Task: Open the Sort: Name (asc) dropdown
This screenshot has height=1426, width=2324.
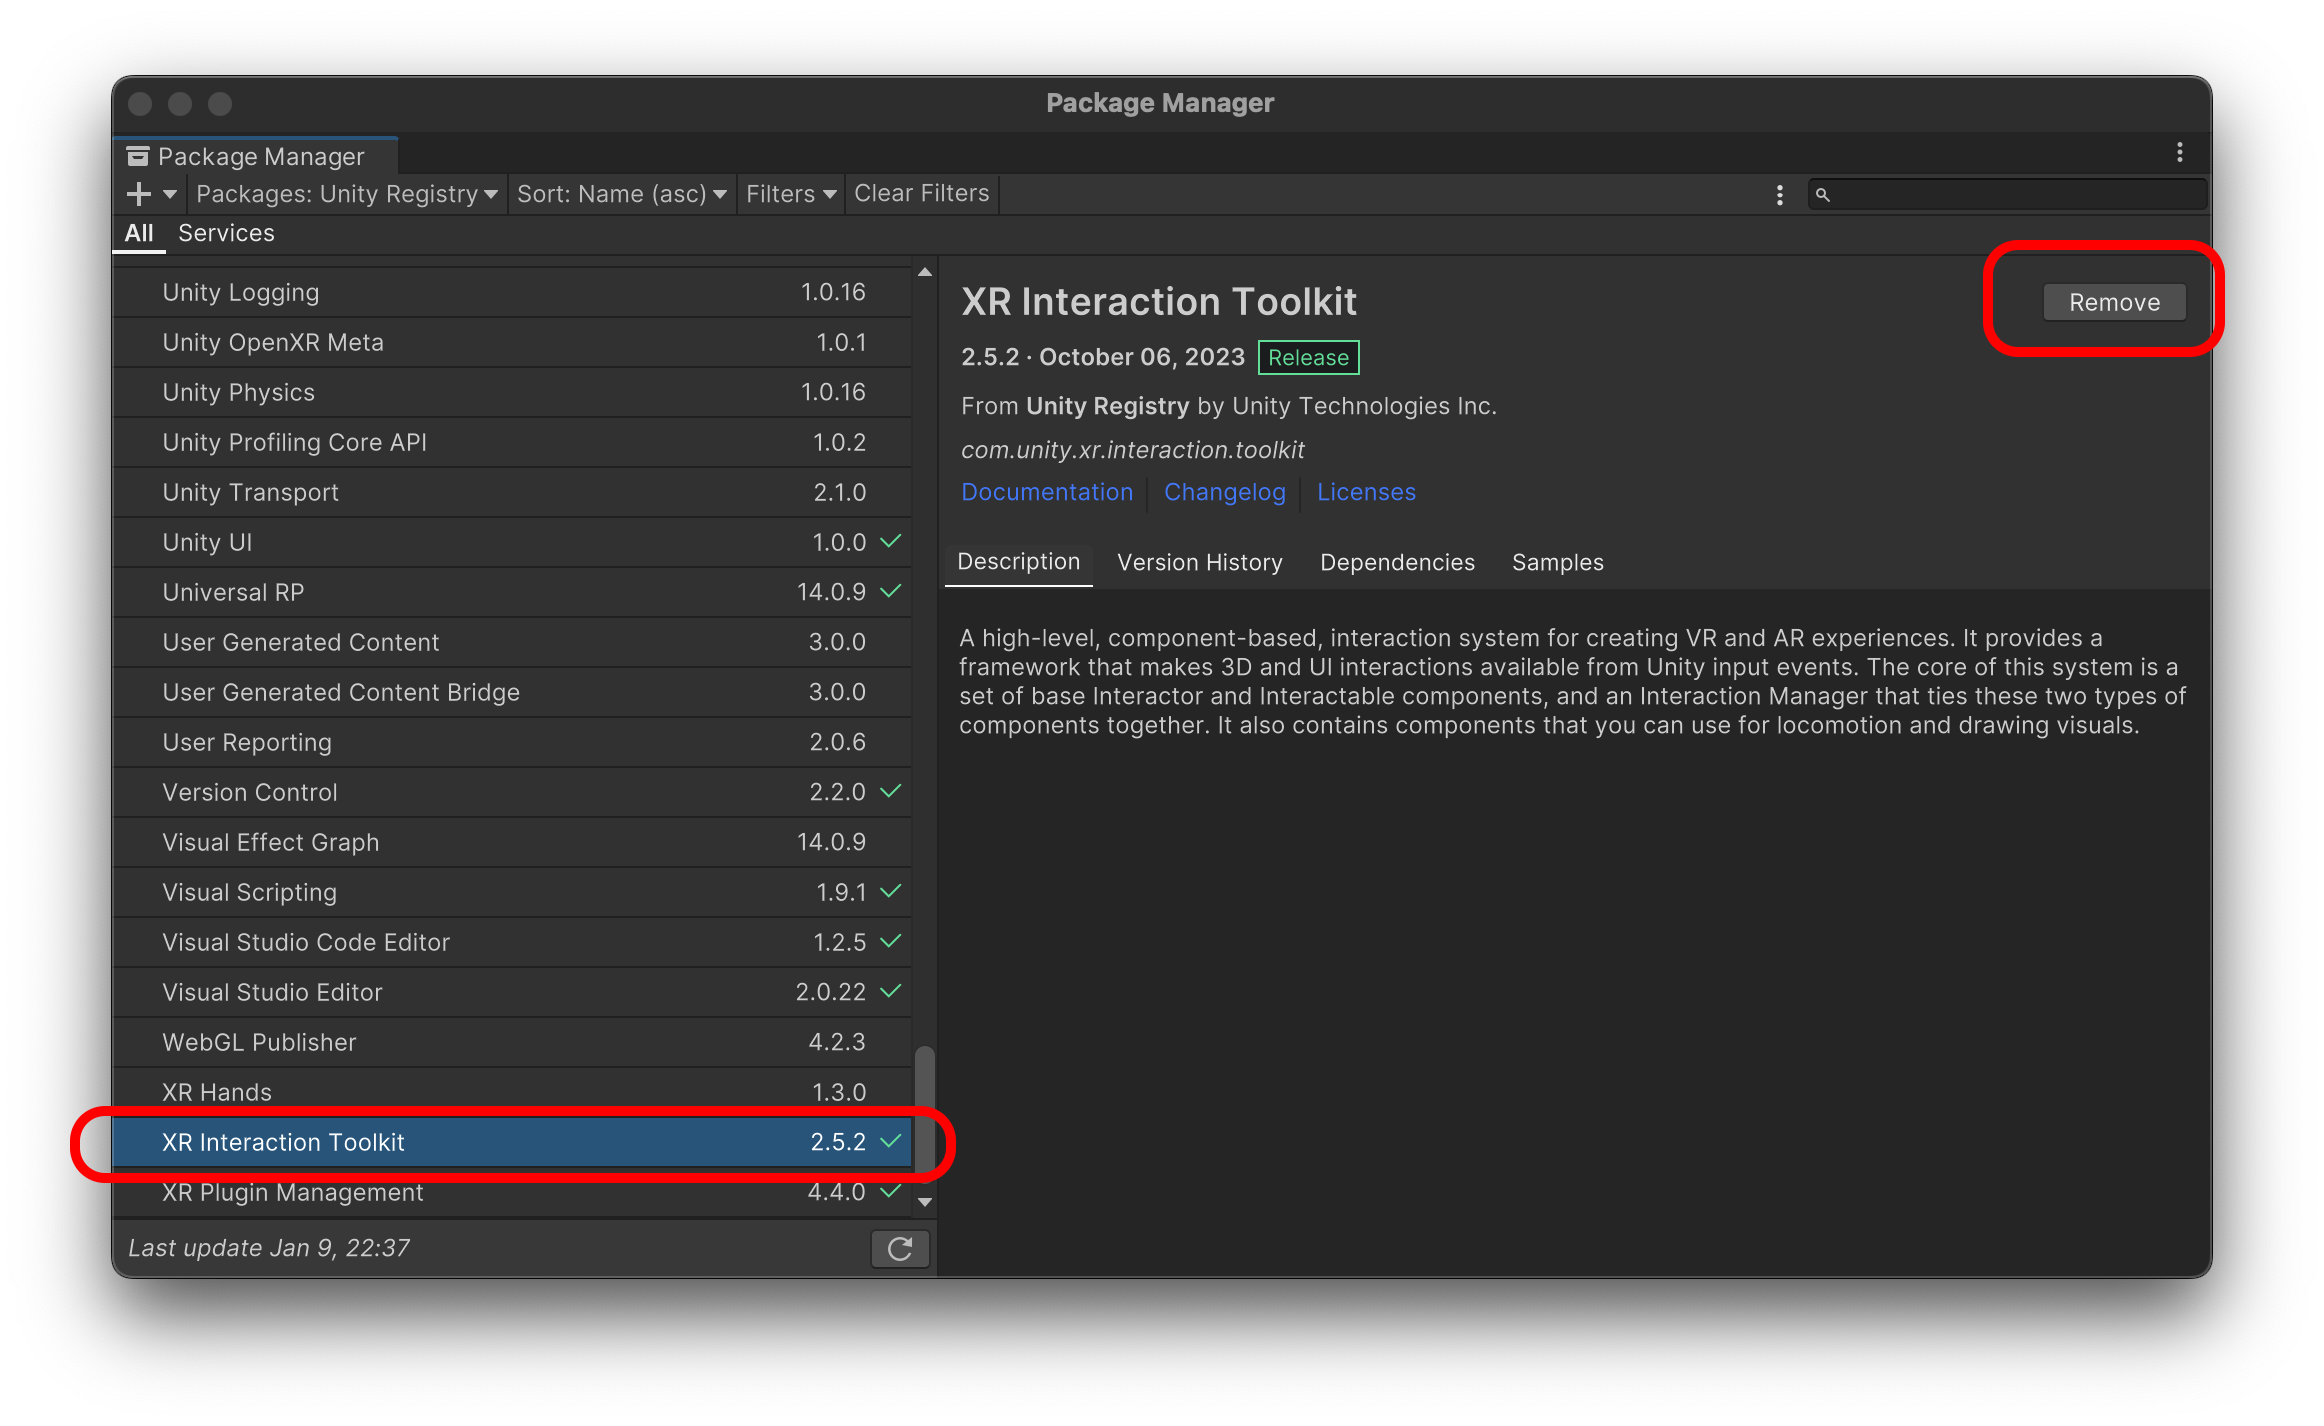Action: tap(620, 194)
